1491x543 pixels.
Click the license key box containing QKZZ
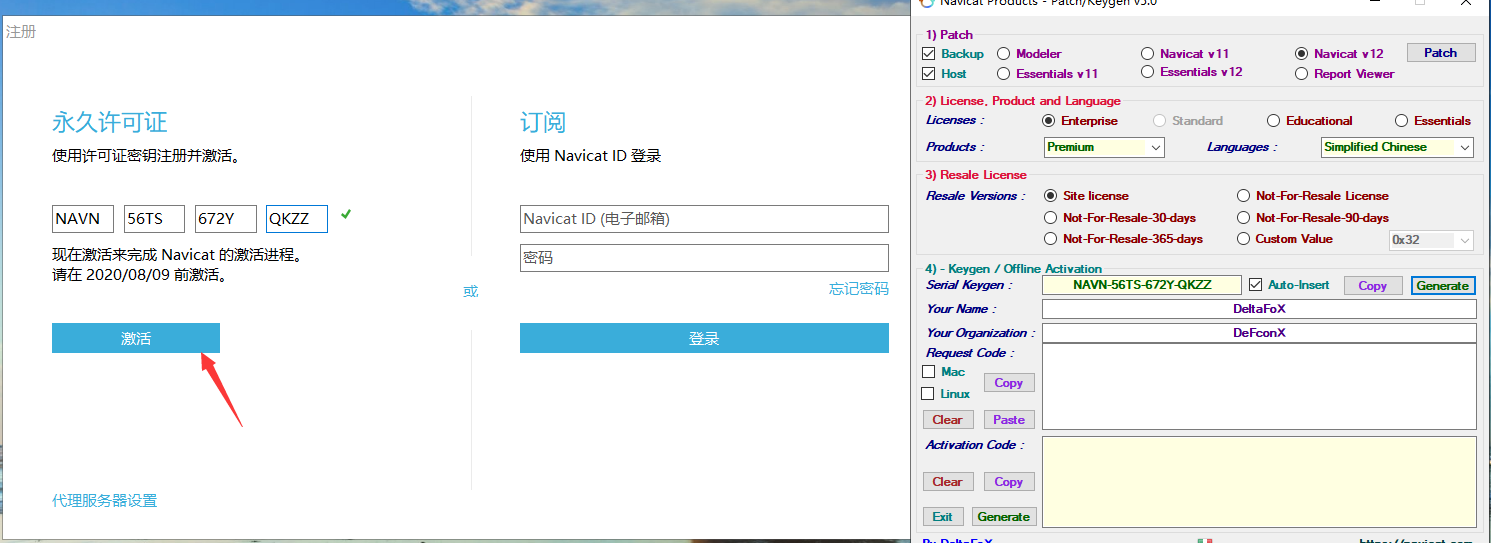coord(297,219)
